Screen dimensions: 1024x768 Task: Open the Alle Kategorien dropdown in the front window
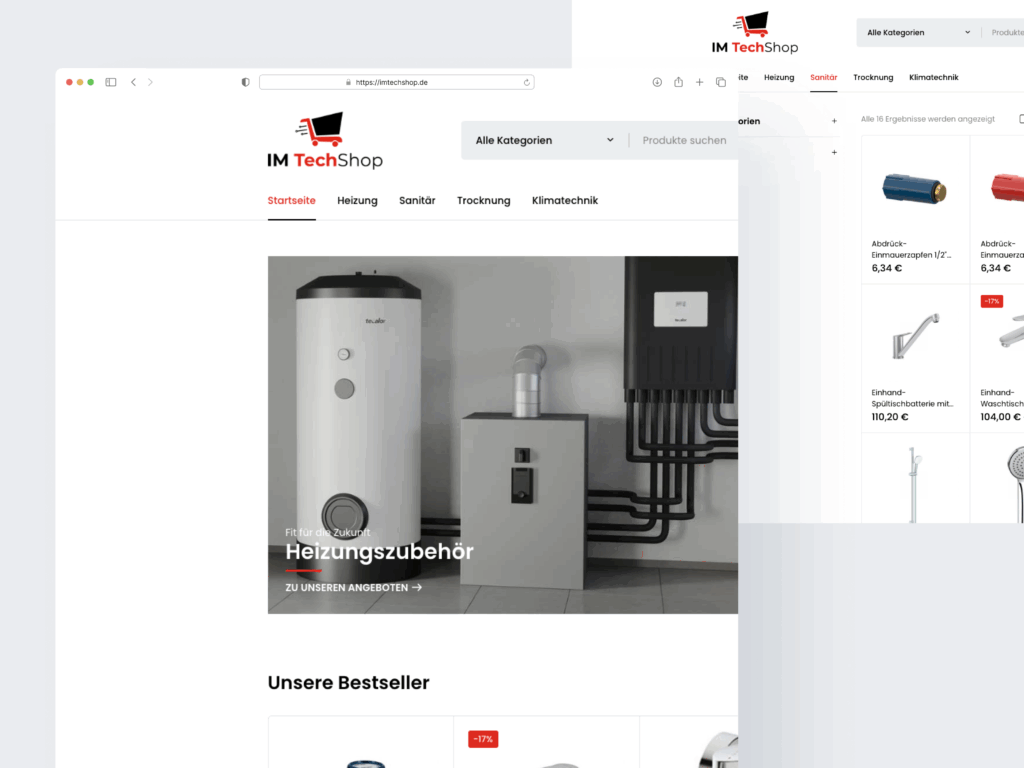coord(544,140)
